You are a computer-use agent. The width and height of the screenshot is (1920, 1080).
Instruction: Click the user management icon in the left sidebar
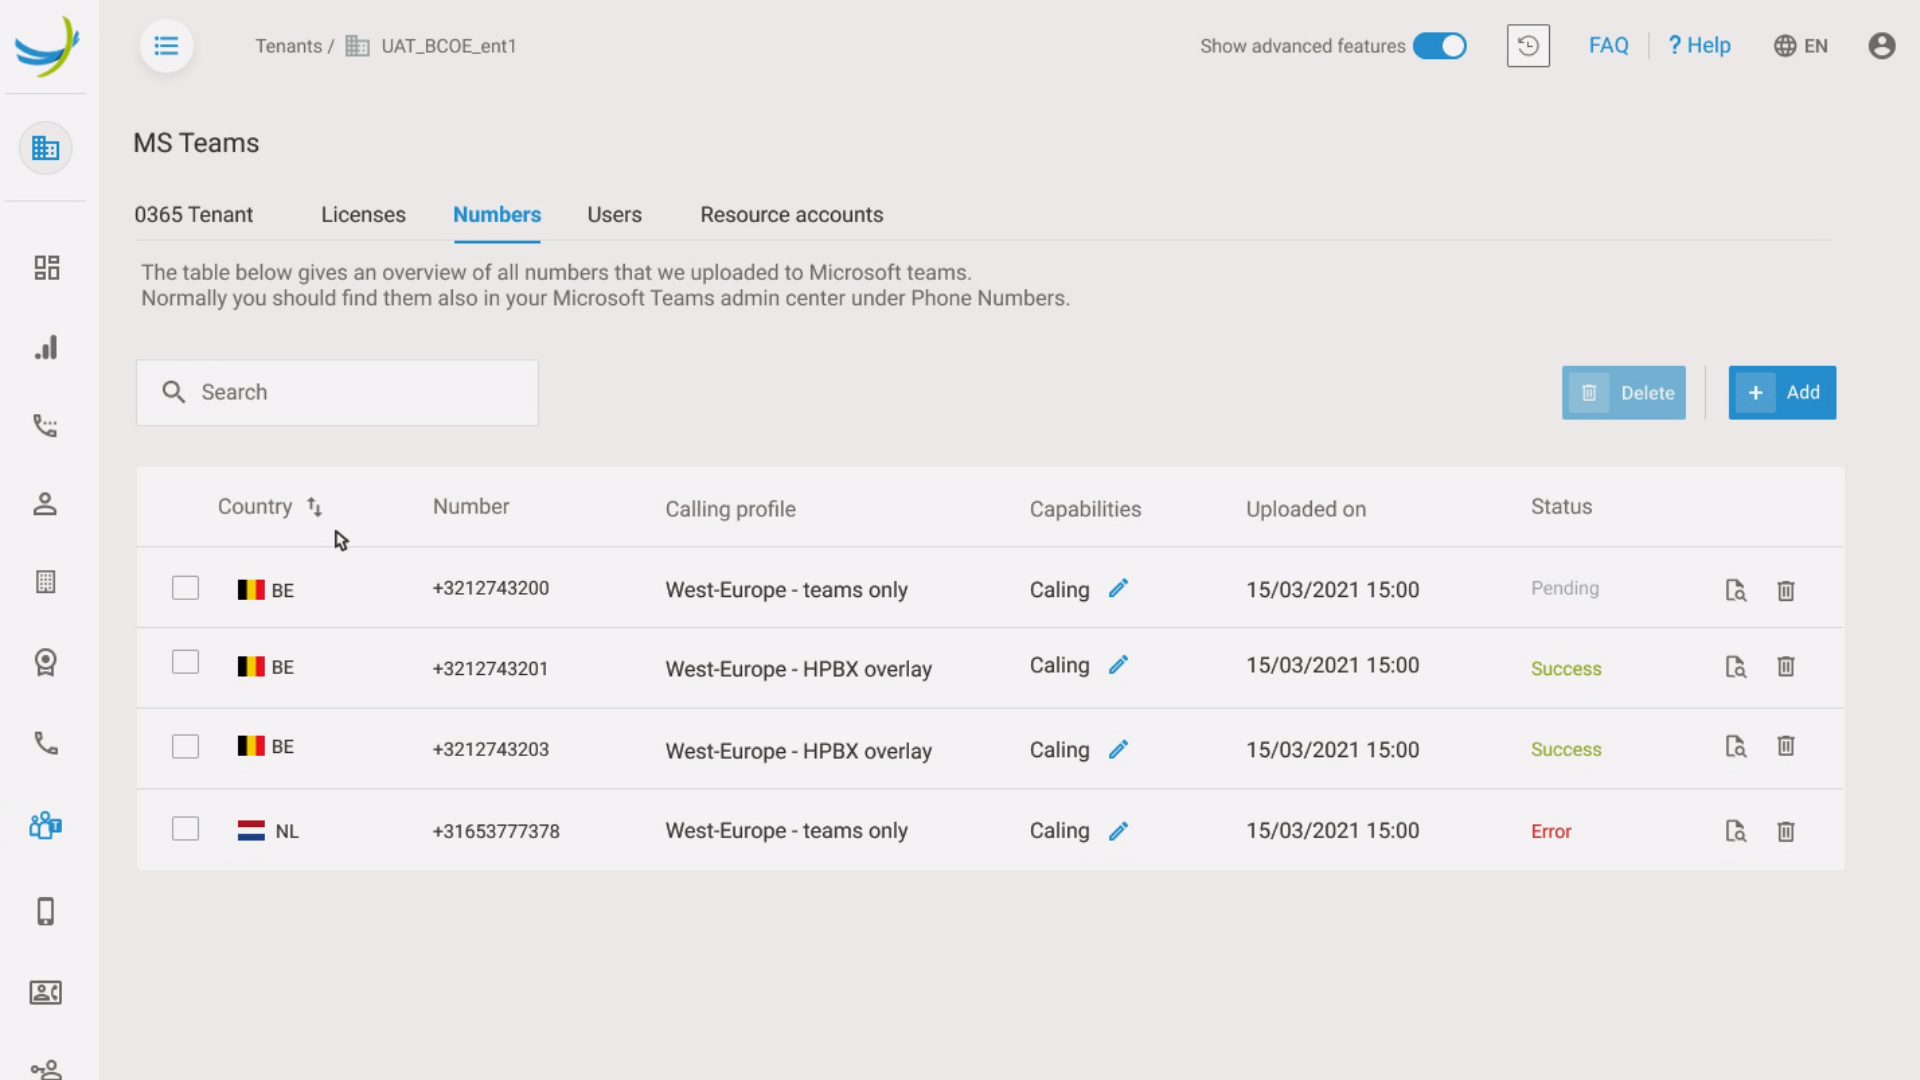[46, 504]
